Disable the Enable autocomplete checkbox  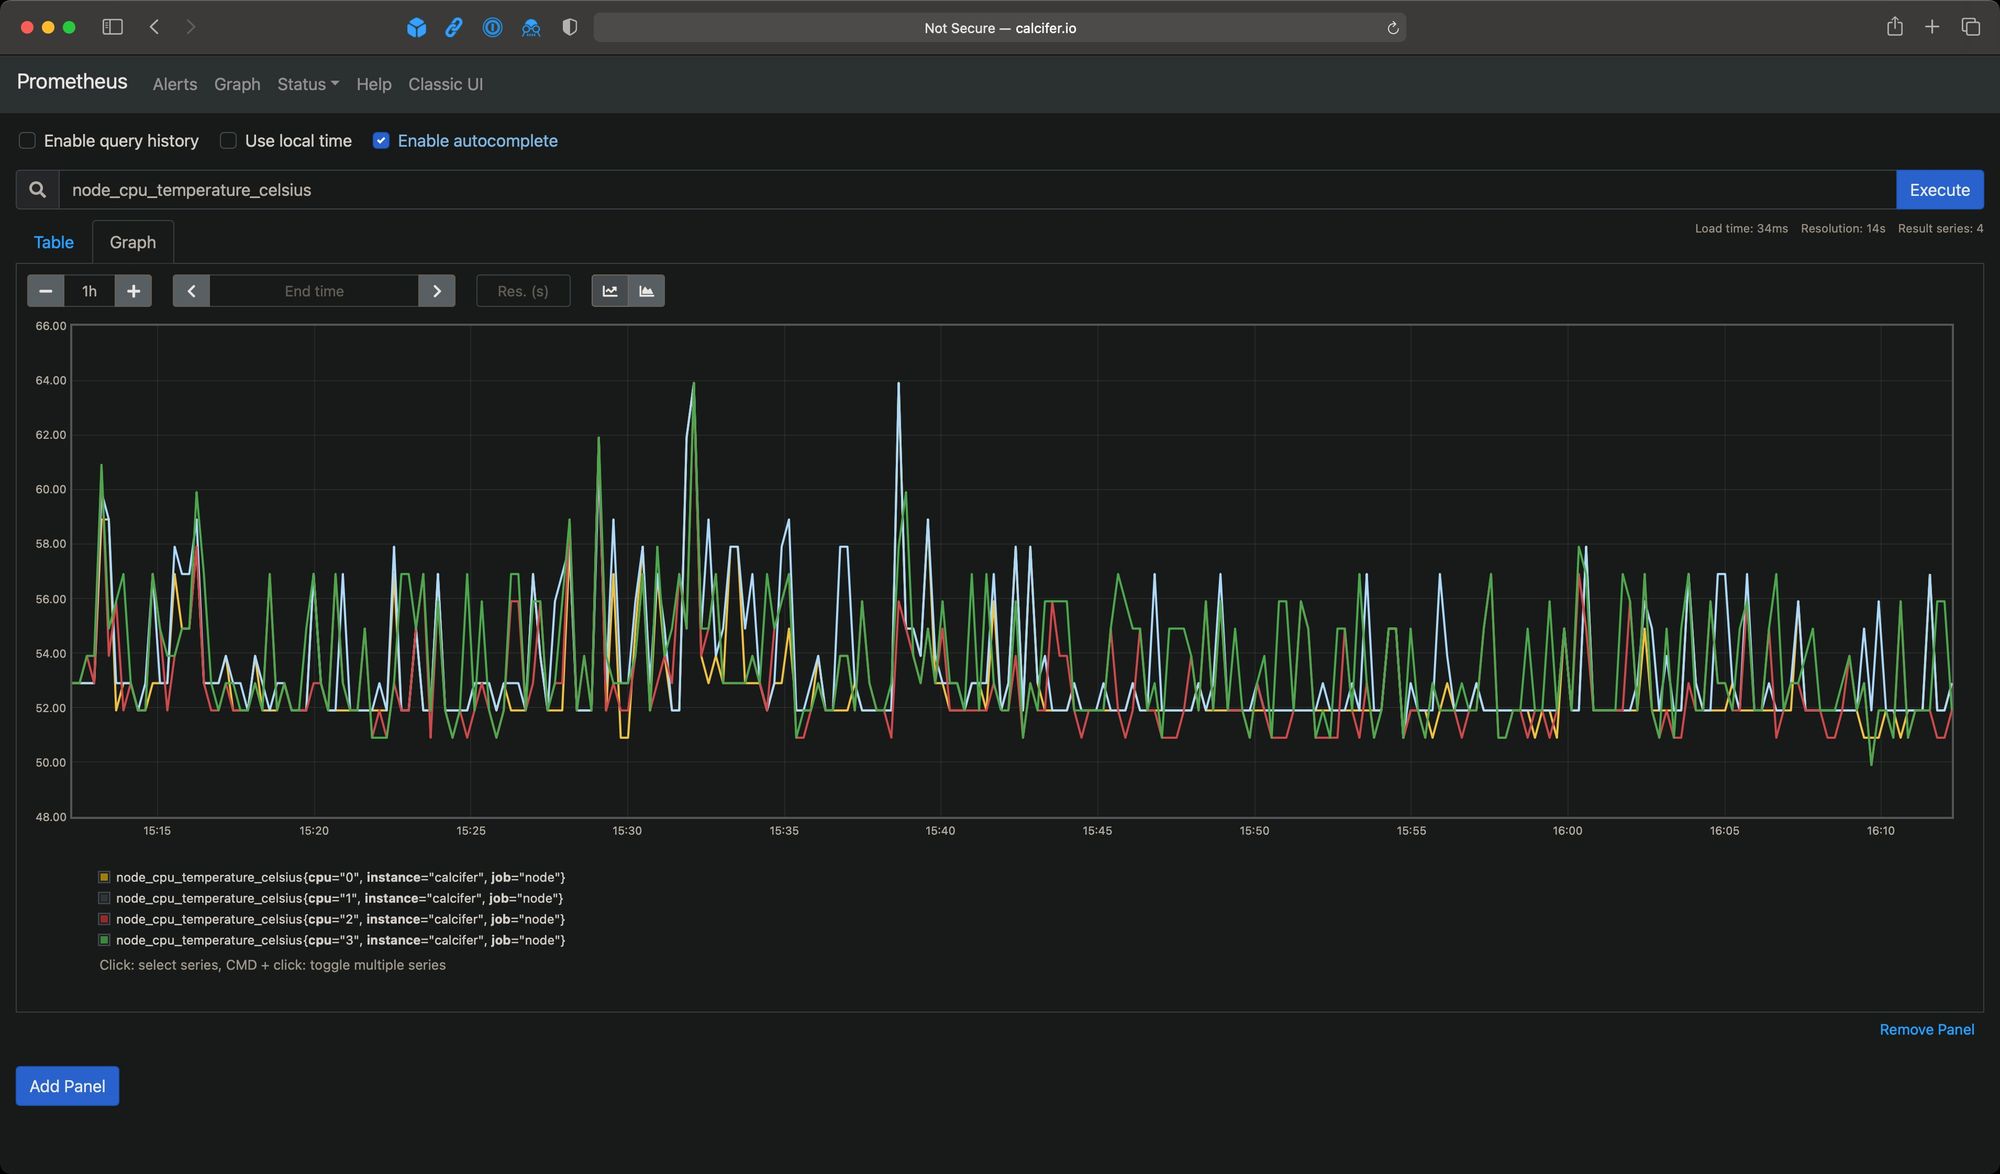tap(381, 141)
